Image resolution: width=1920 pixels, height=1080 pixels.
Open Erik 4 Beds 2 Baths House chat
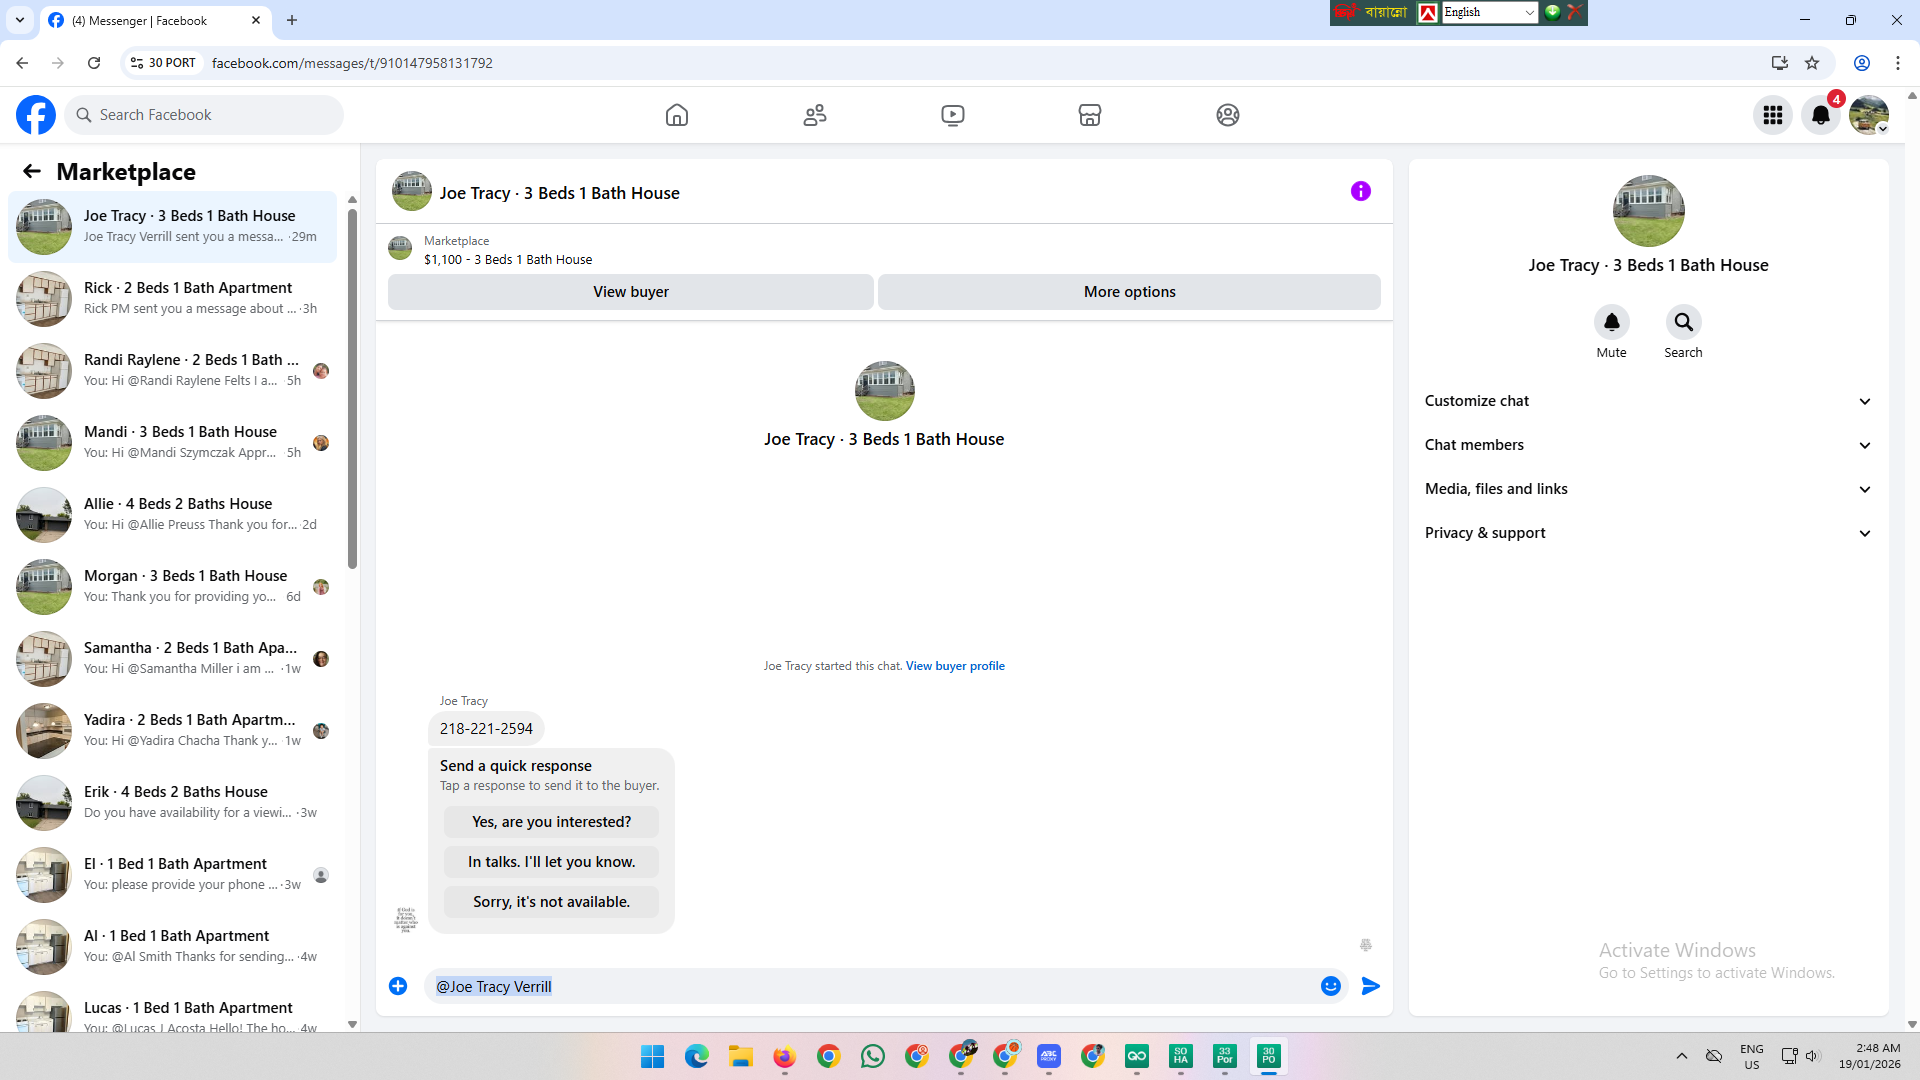point(173,802)
